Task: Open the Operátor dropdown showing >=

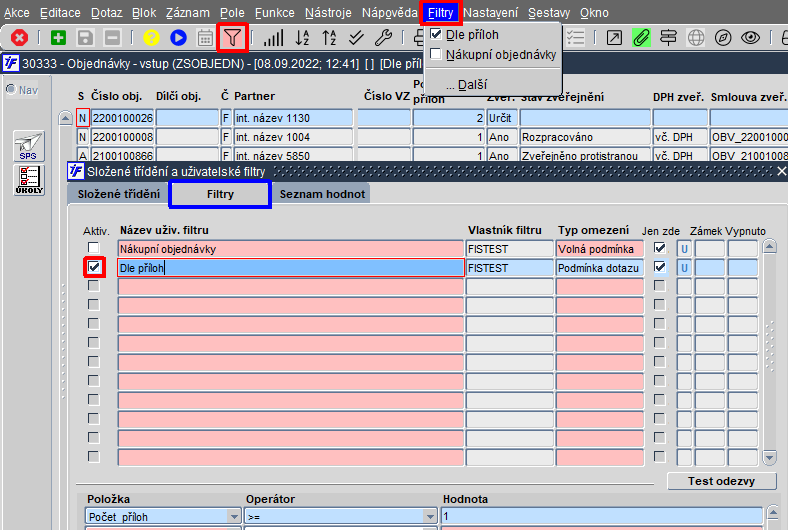Action: 432,516
